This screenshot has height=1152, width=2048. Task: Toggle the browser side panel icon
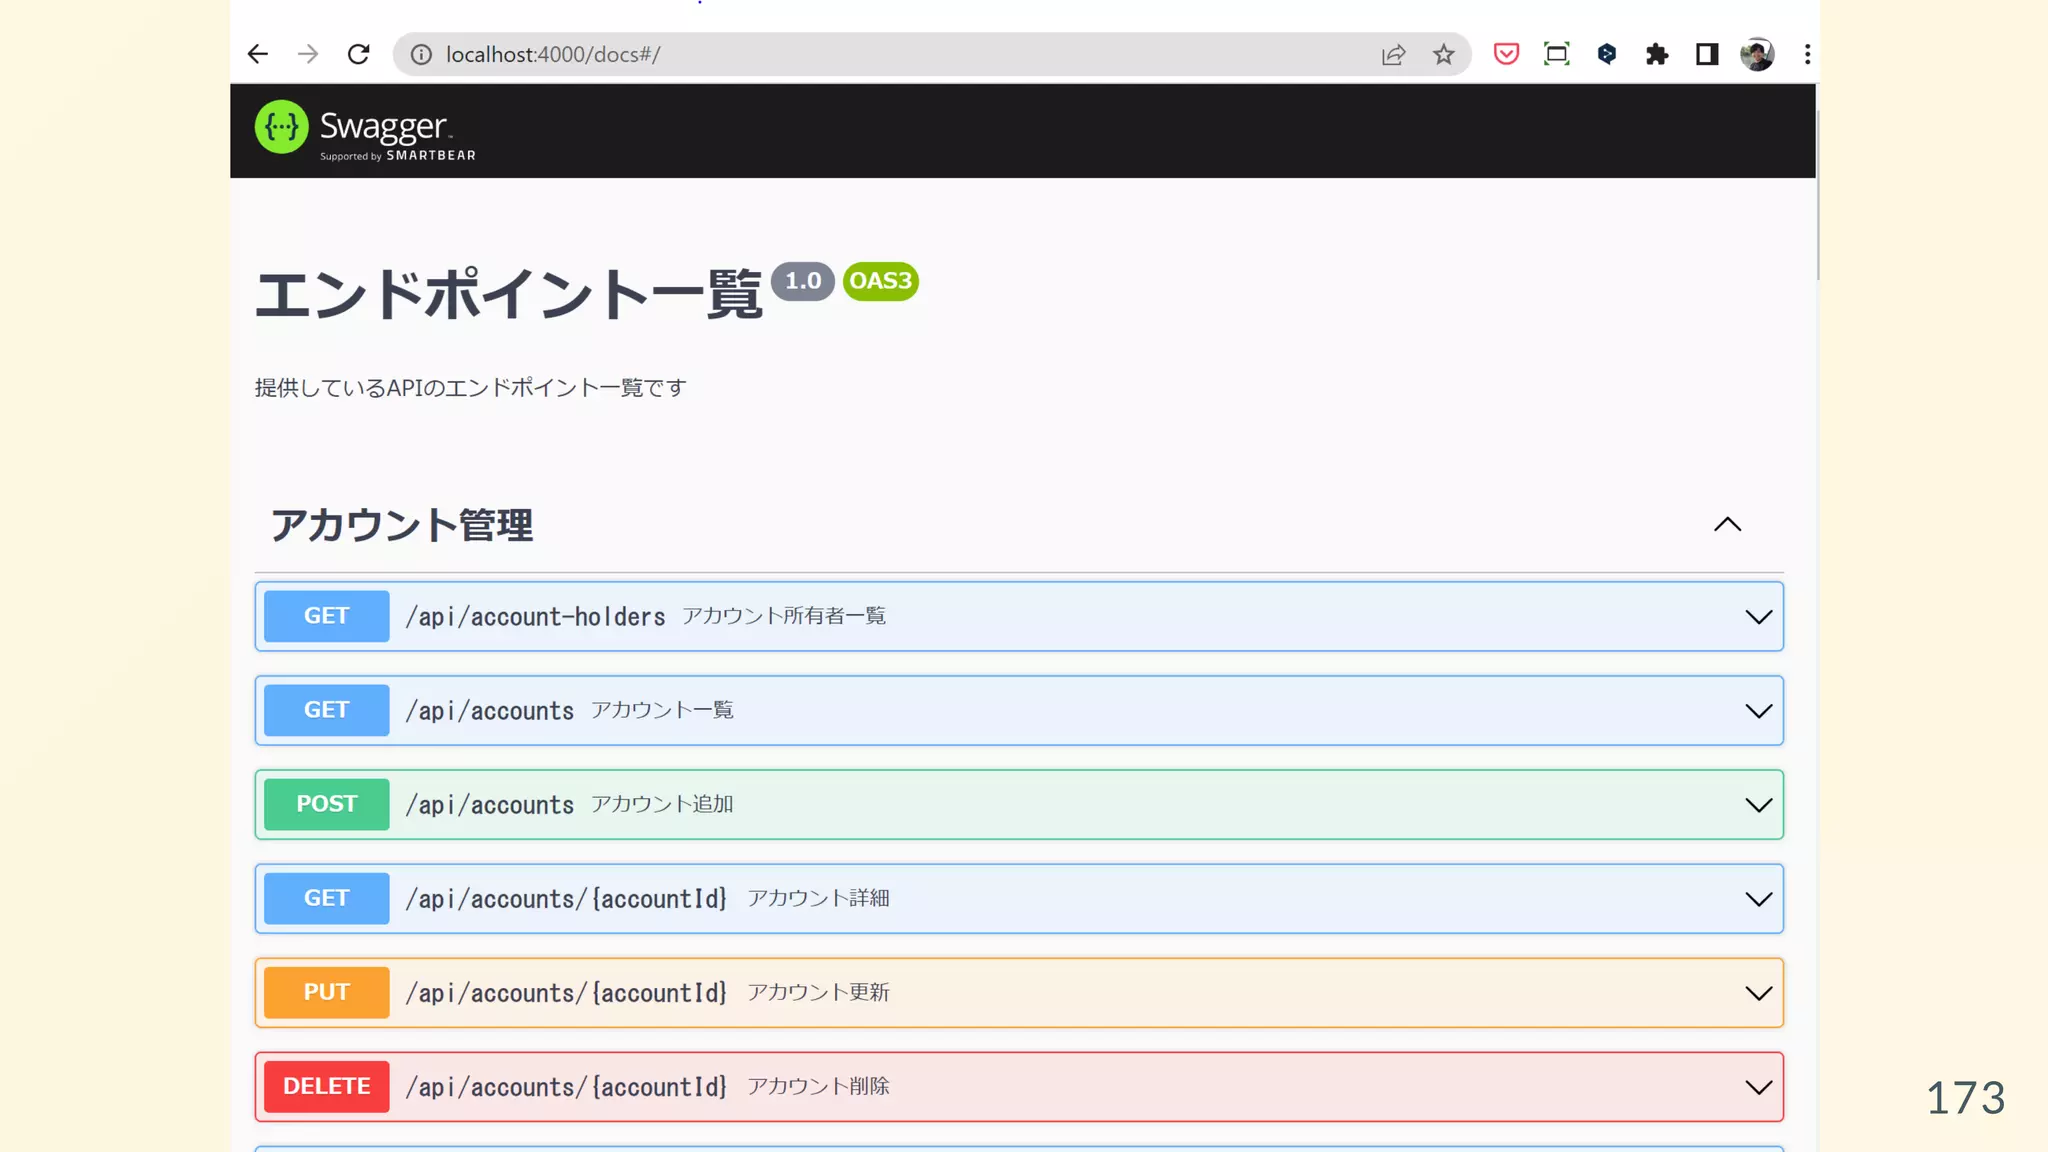[x=1707, y=54]
